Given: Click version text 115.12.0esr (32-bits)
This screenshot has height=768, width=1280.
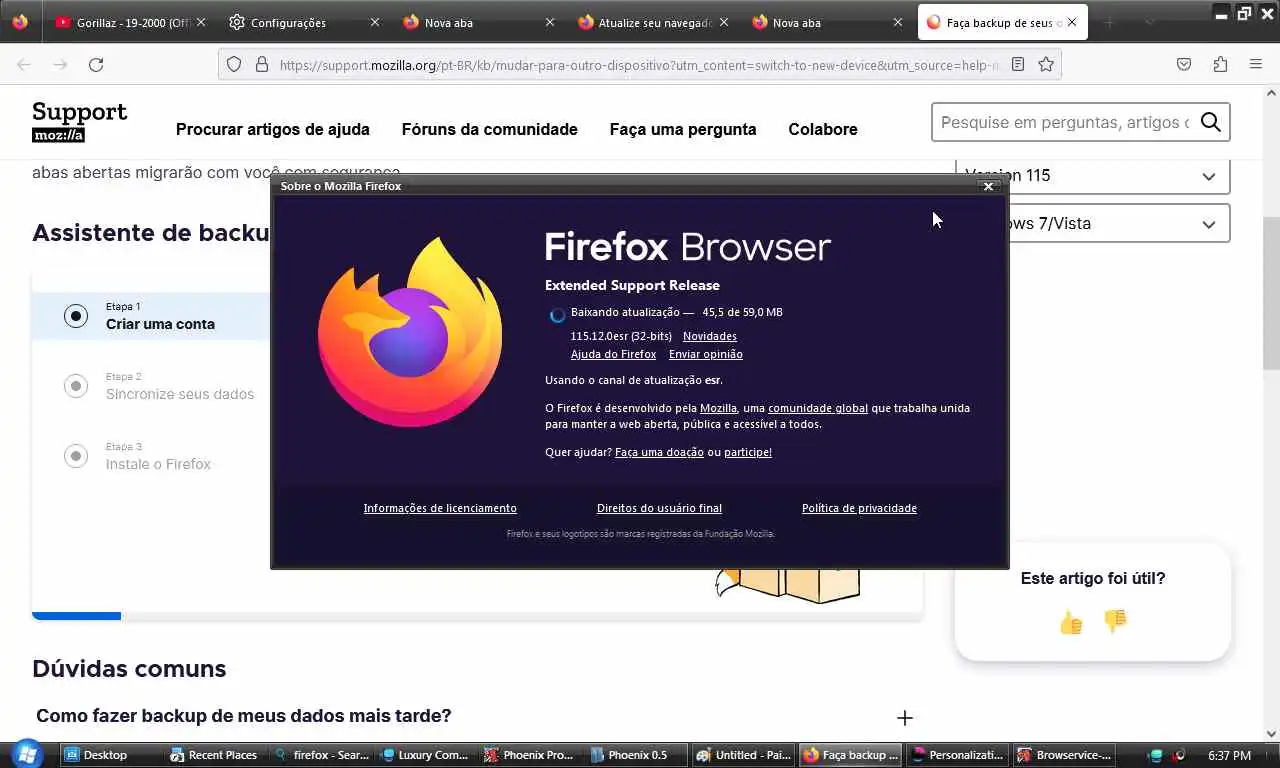Looking at the screenshot, I should point(621,336).
